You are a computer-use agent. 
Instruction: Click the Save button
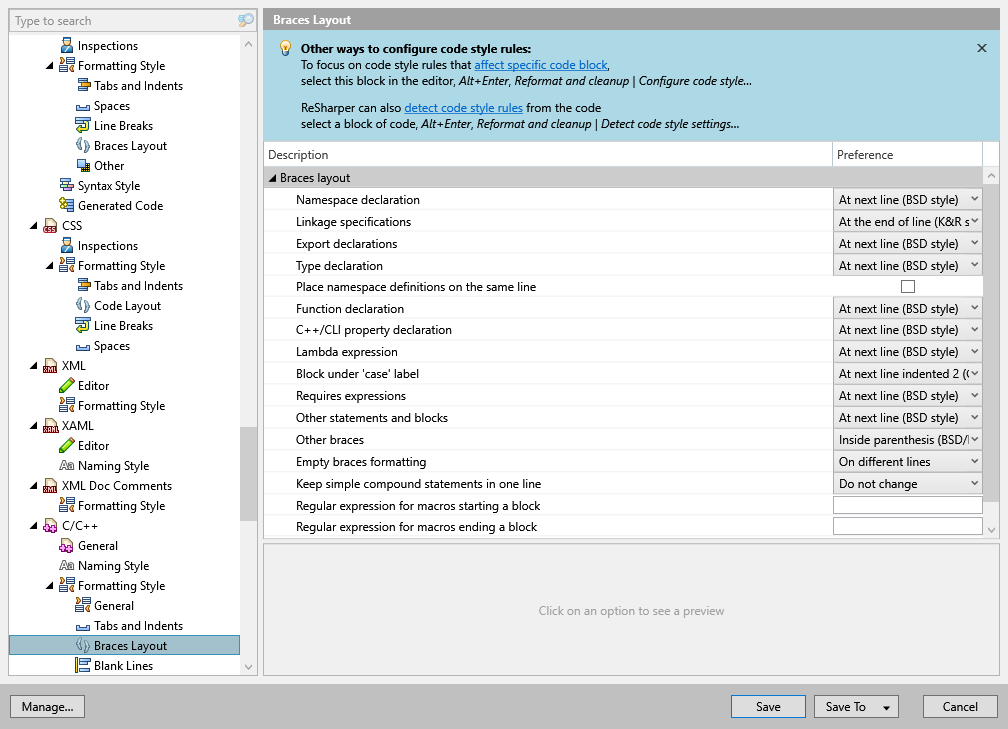coord(767,706)
